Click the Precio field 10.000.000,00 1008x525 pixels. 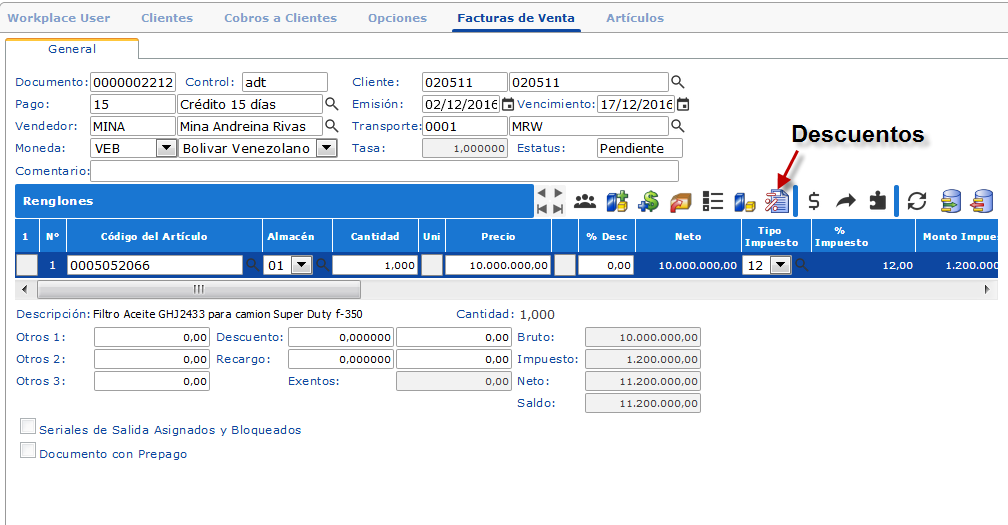click(x=498, y=265)
